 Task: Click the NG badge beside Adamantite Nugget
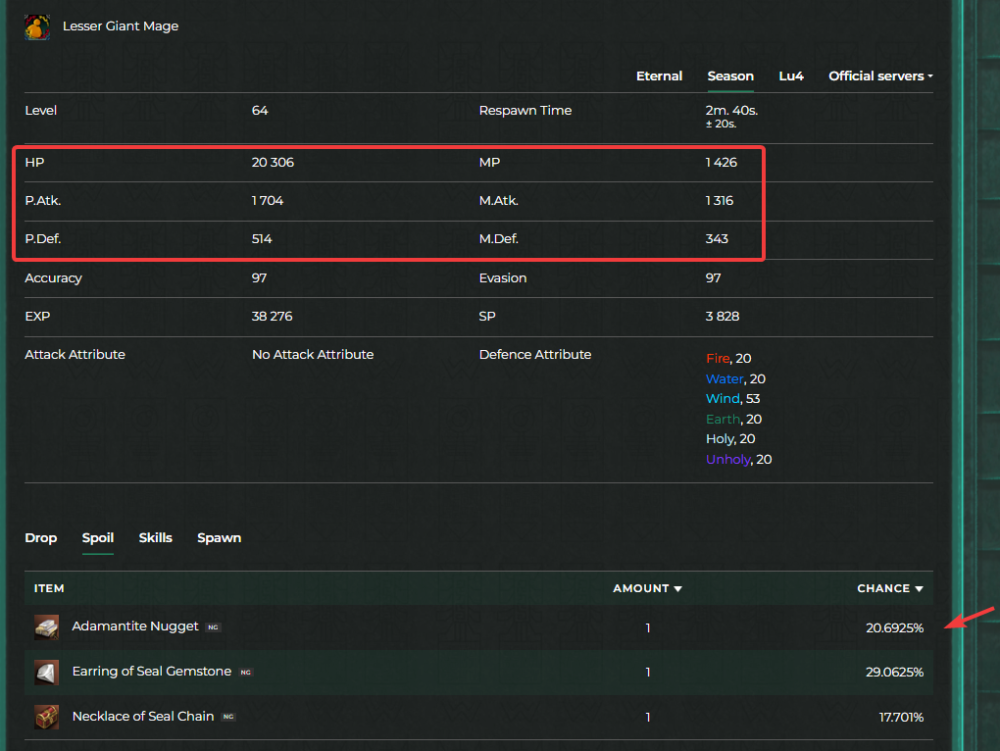213,627
